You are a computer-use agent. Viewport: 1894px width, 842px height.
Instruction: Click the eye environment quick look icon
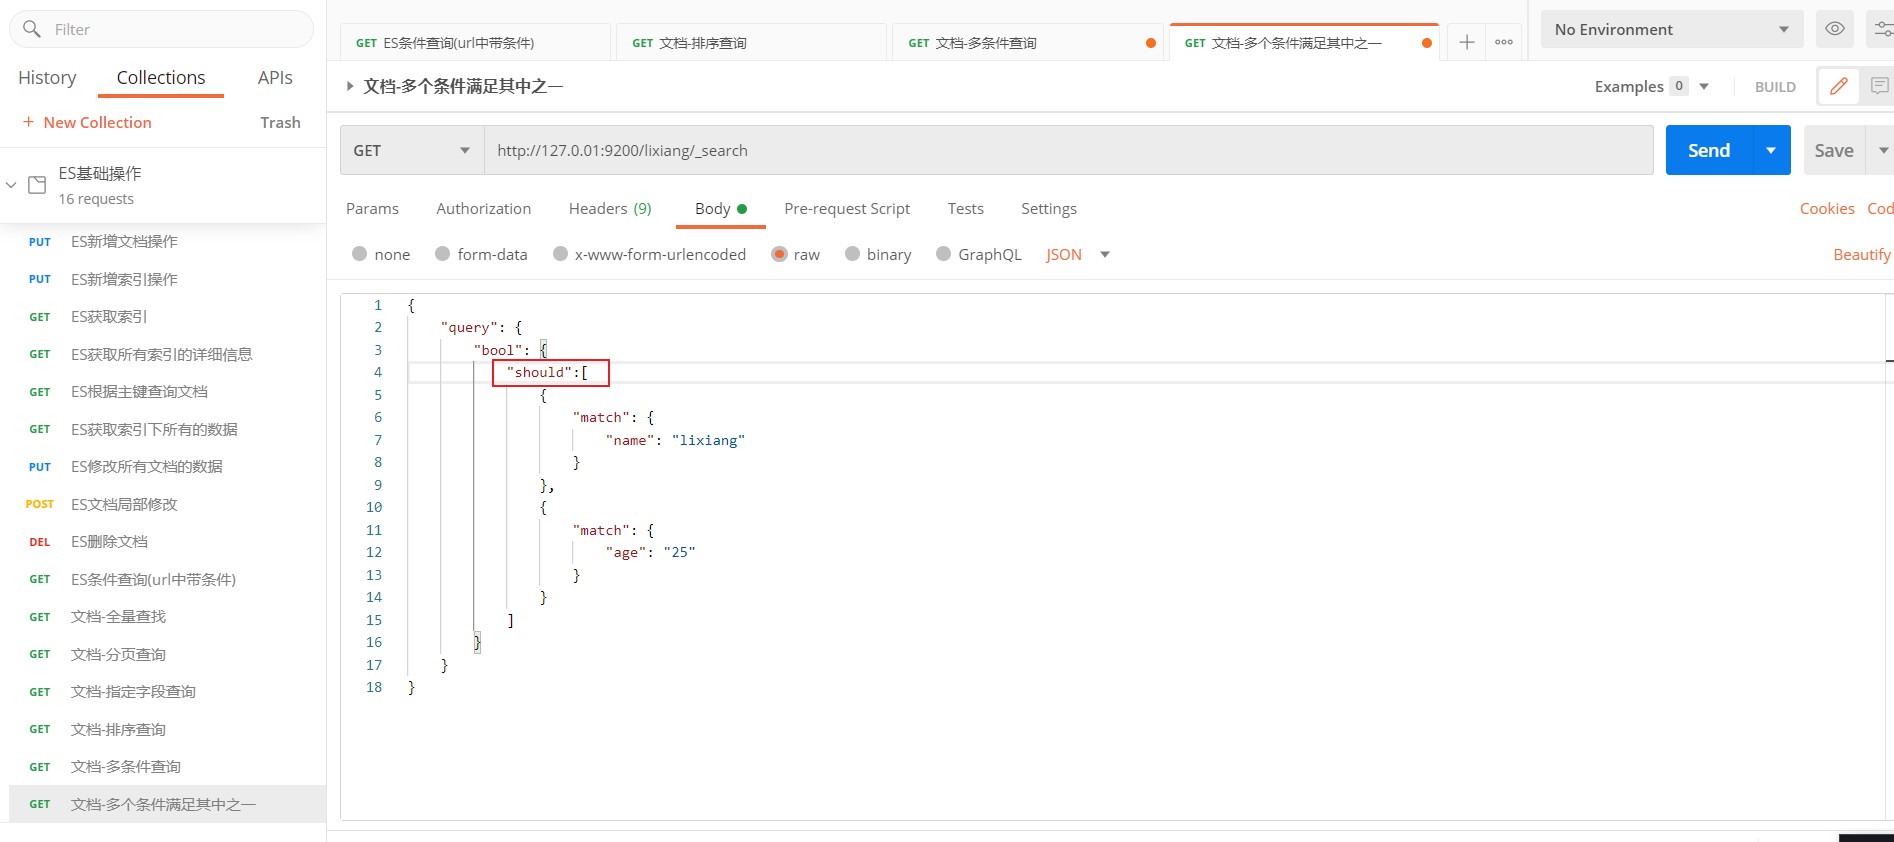pos(1835,29)
